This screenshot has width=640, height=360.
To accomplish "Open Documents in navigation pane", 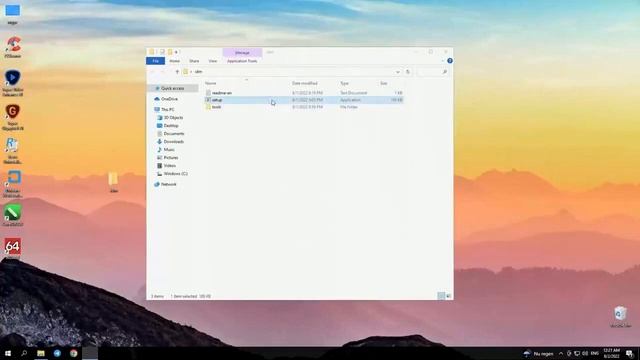I will [174, 134].
